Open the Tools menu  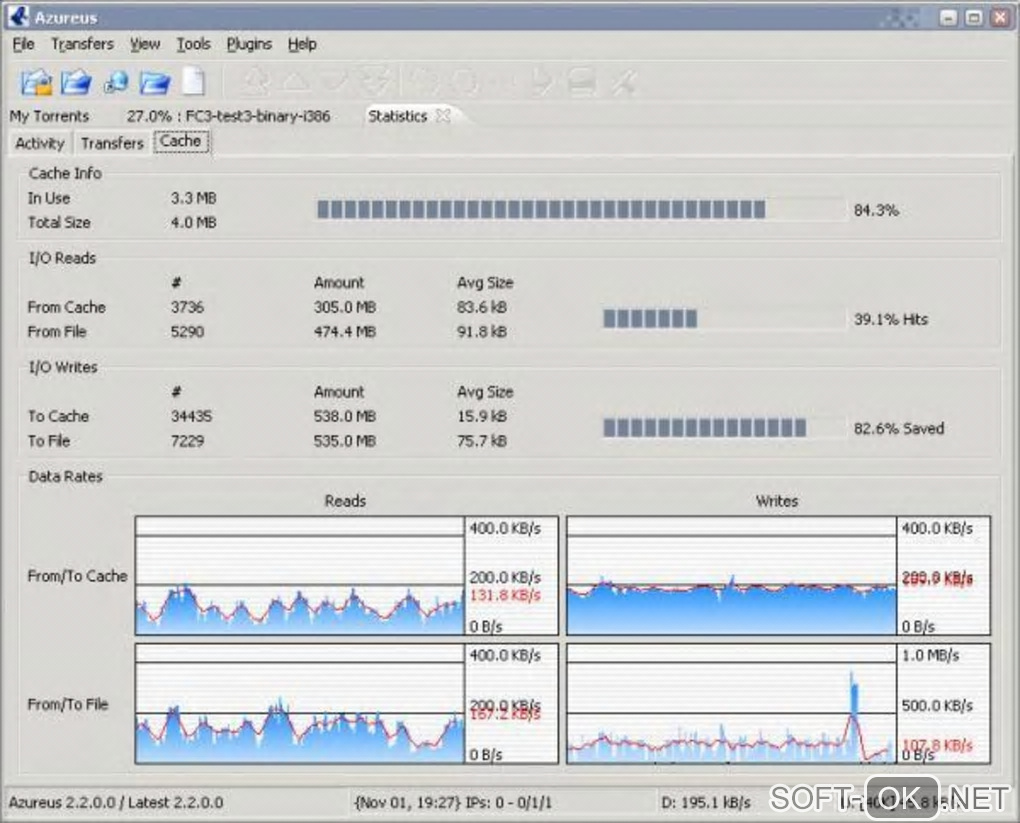(193, 44)
